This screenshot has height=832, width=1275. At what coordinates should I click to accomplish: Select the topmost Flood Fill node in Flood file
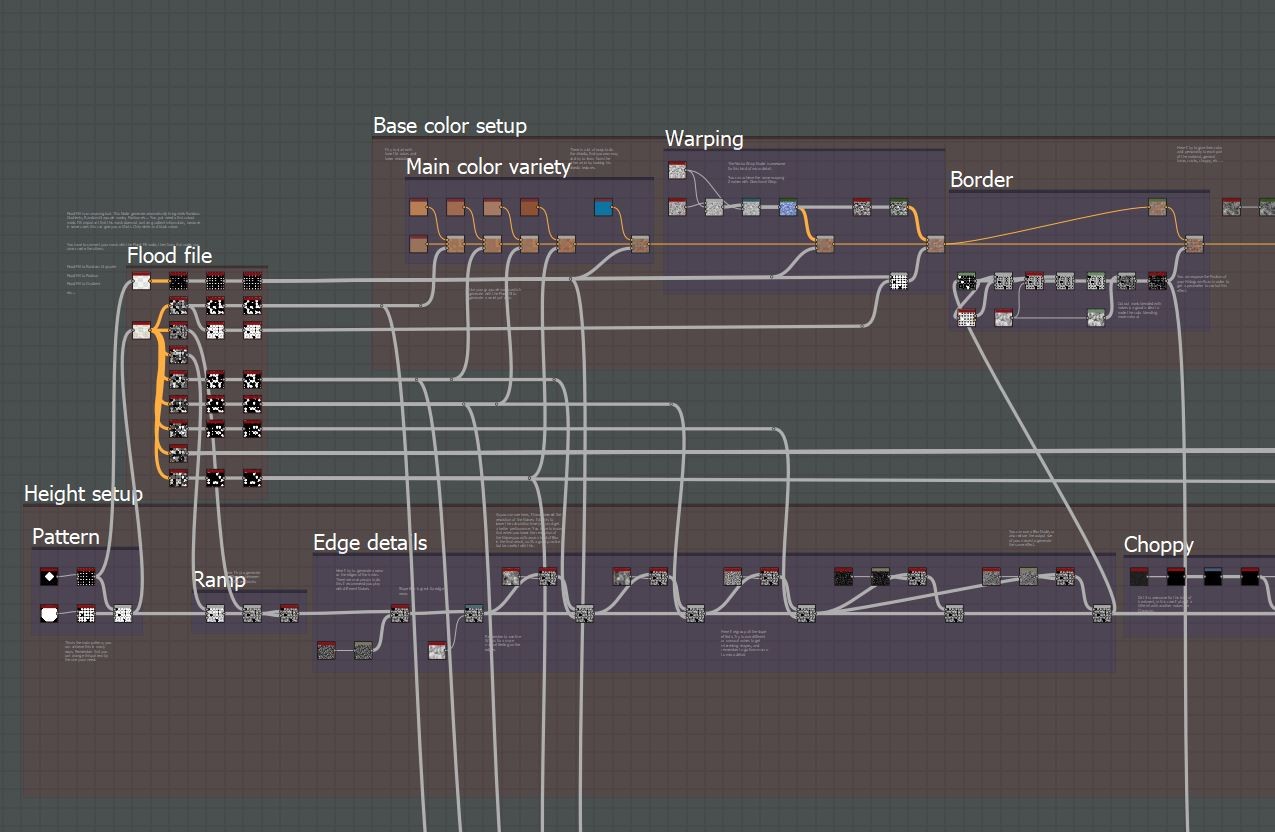point(141,281)
